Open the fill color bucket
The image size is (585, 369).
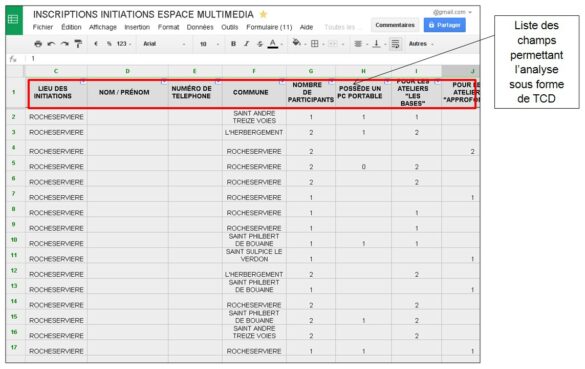tap(297, 43)
